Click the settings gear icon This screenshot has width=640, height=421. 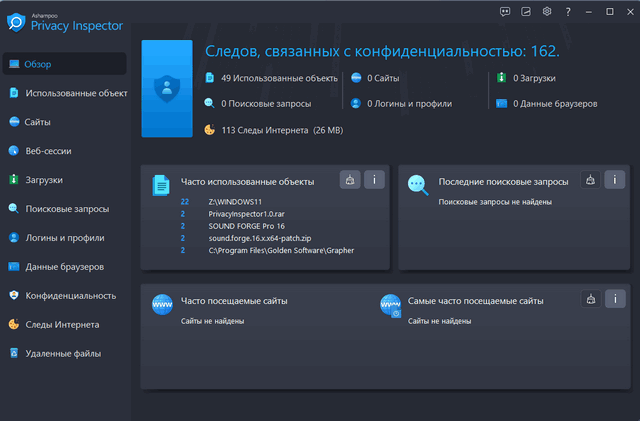point(547,11)
